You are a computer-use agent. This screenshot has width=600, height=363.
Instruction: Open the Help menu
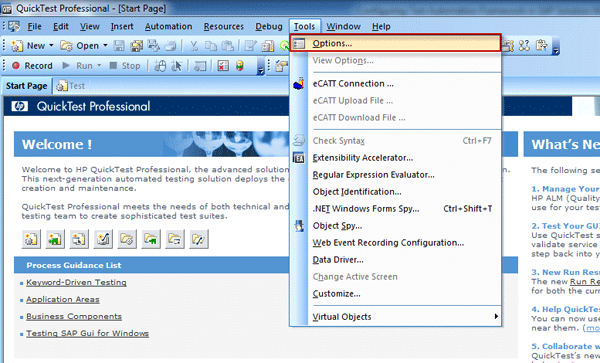click(381, 26)
